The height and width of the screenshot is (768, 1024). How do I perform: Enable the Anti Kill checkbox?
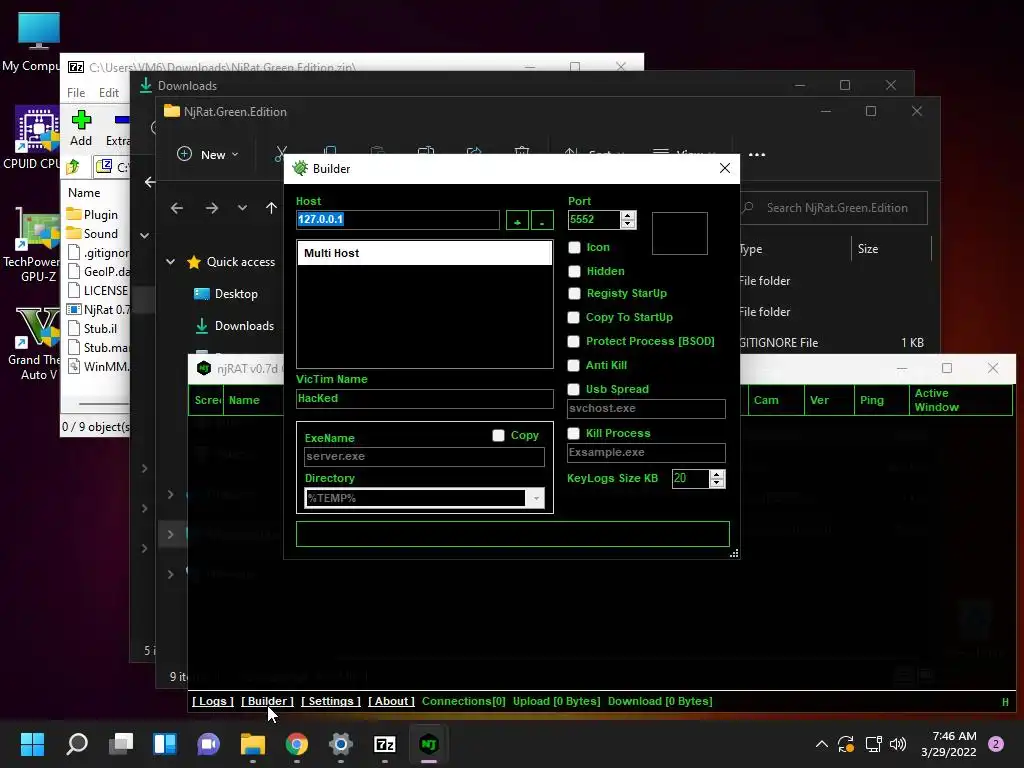coord(573,365)
